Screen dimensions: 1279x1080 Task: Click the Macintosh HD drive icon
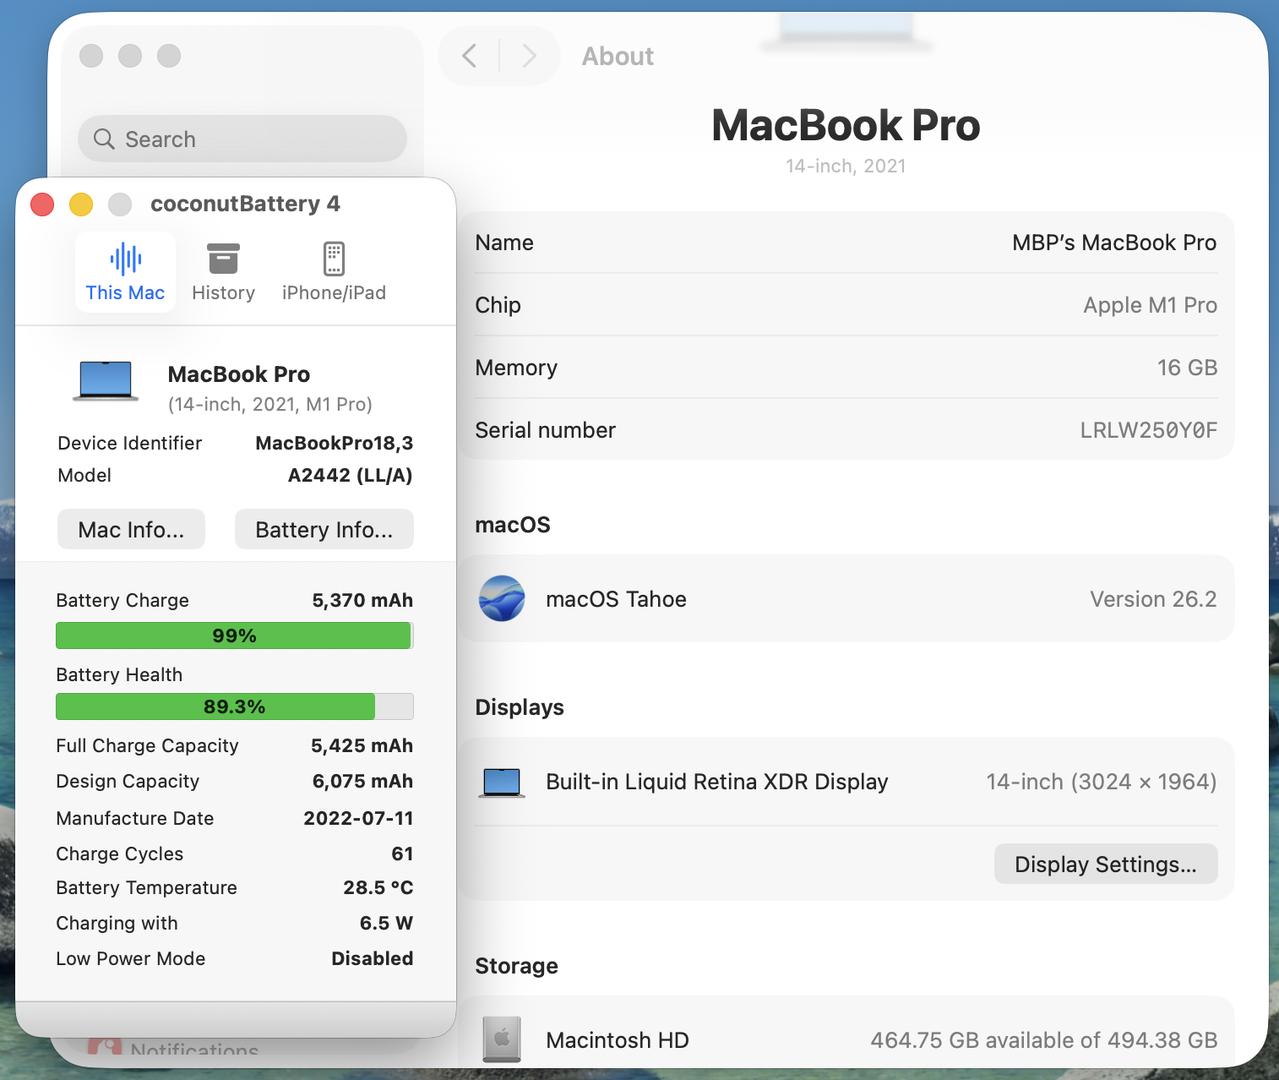tap(502, 1039)
